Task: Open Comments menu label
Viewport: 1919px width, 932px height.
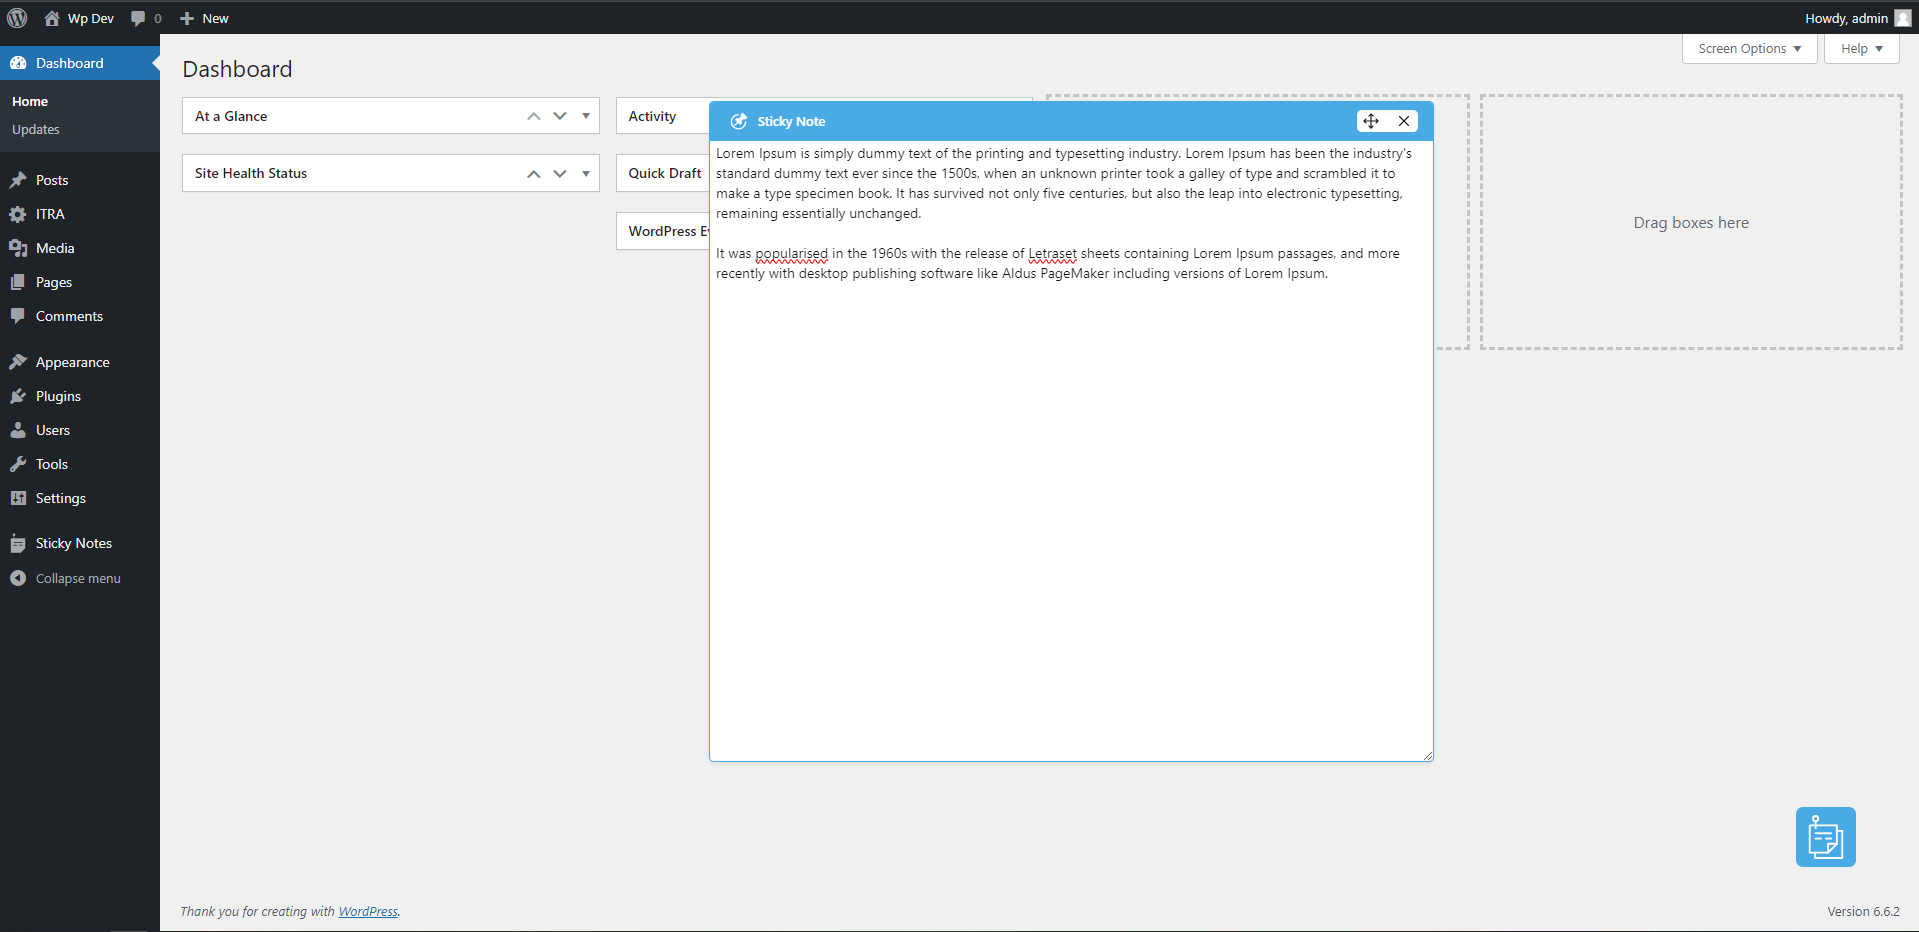Action: 69,316
